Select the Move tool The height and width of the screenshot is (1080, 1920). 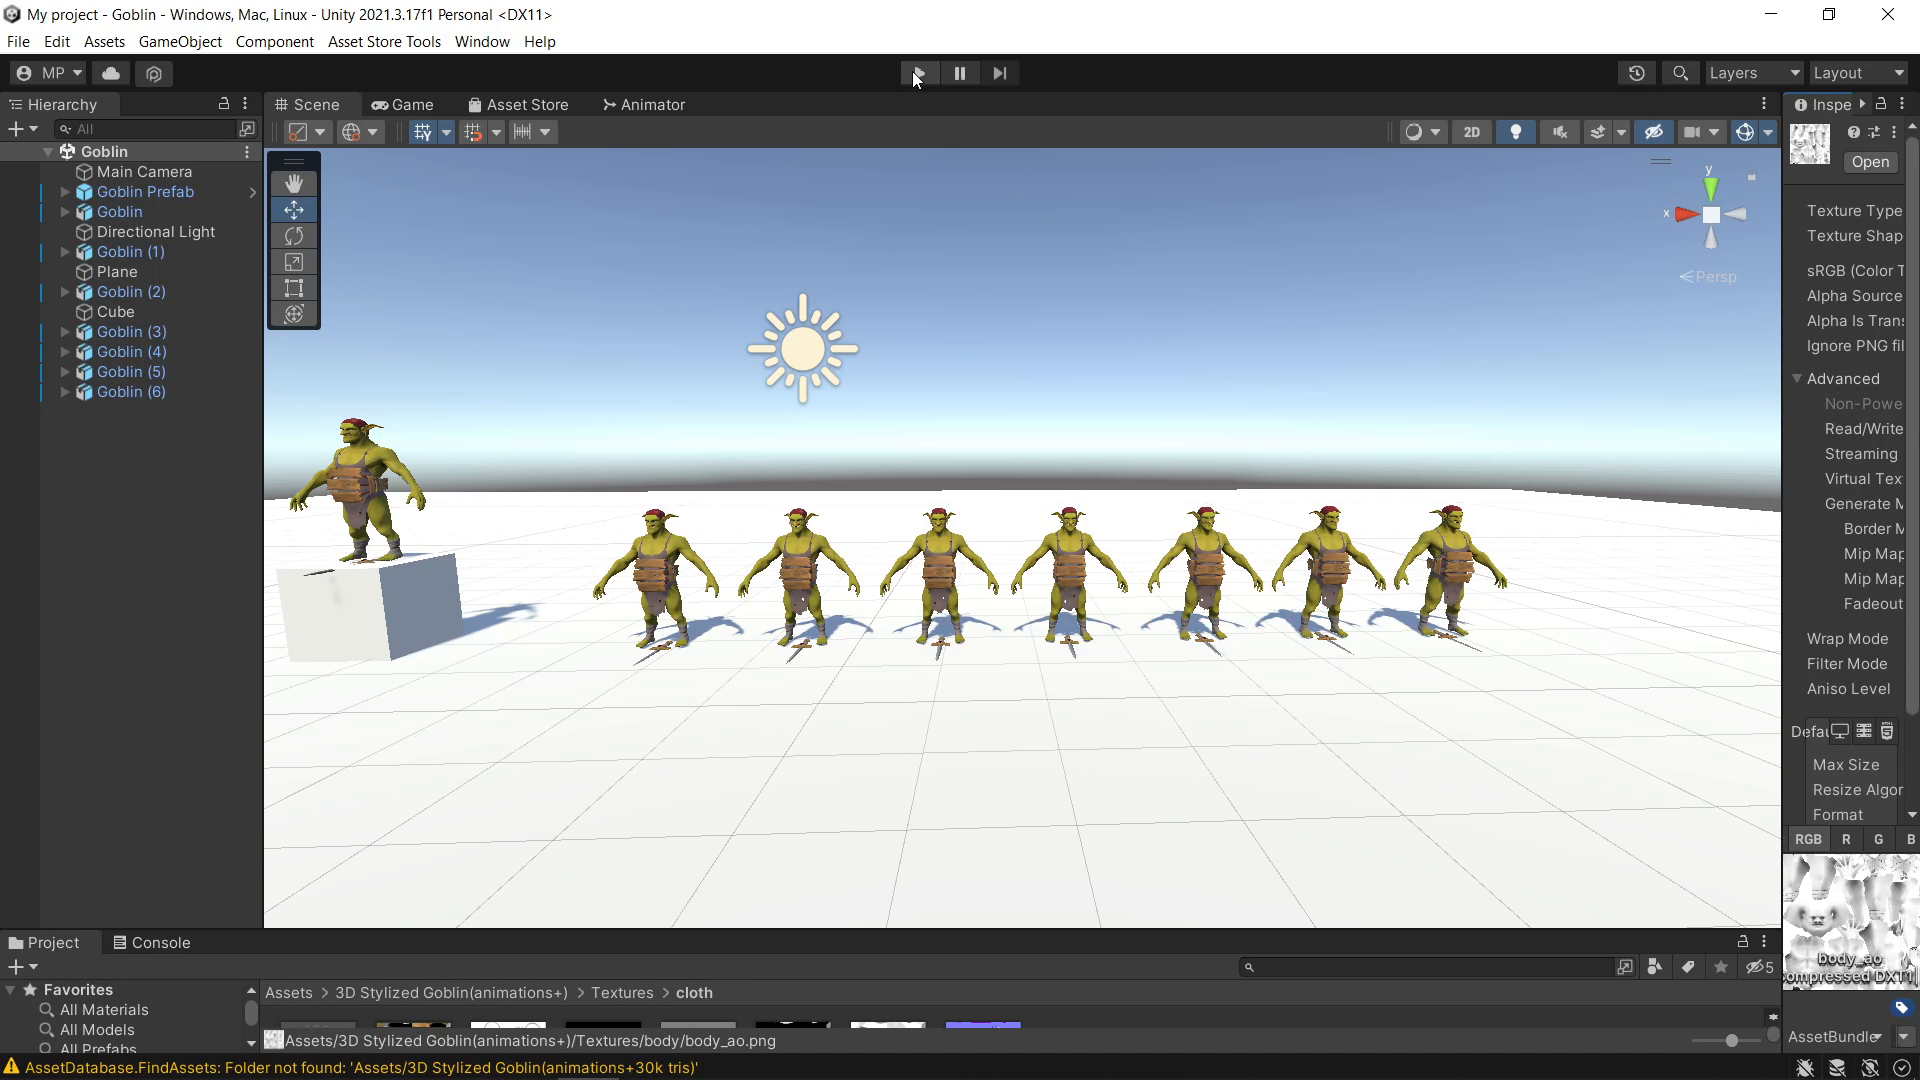293,210
